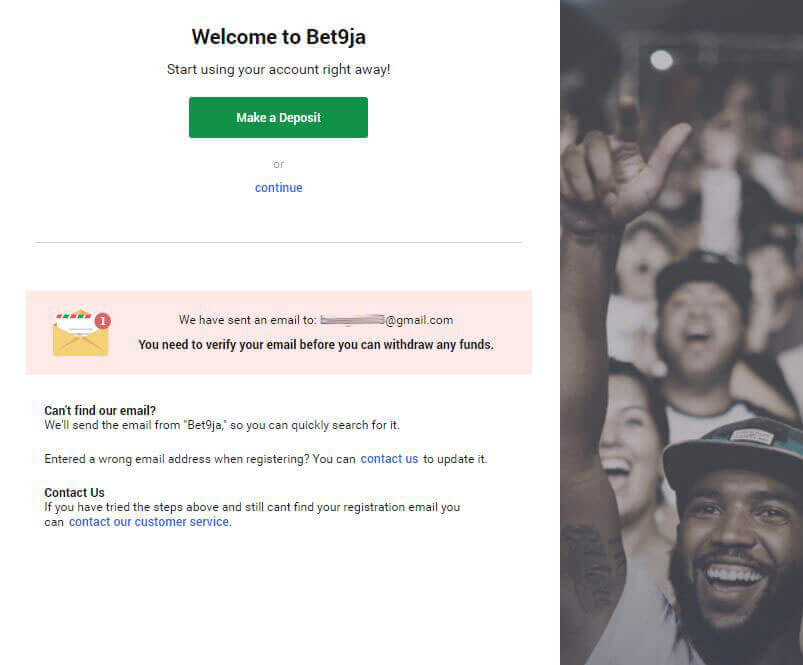Click the sentence about searching for "Bet9ja" email
This screenshot has height=665, width=803.
pyautogui.click(x=222, y=425)
